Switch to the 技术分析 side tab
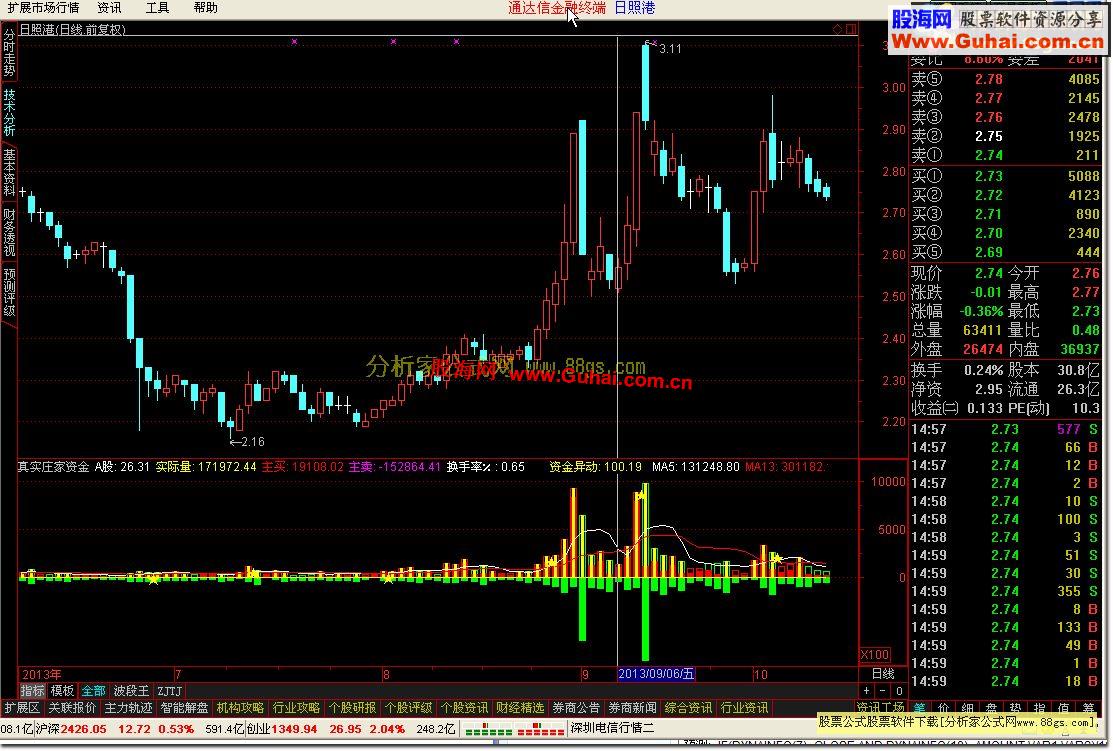Viewport: 1113px width, 751px height. tap(9, 112)
